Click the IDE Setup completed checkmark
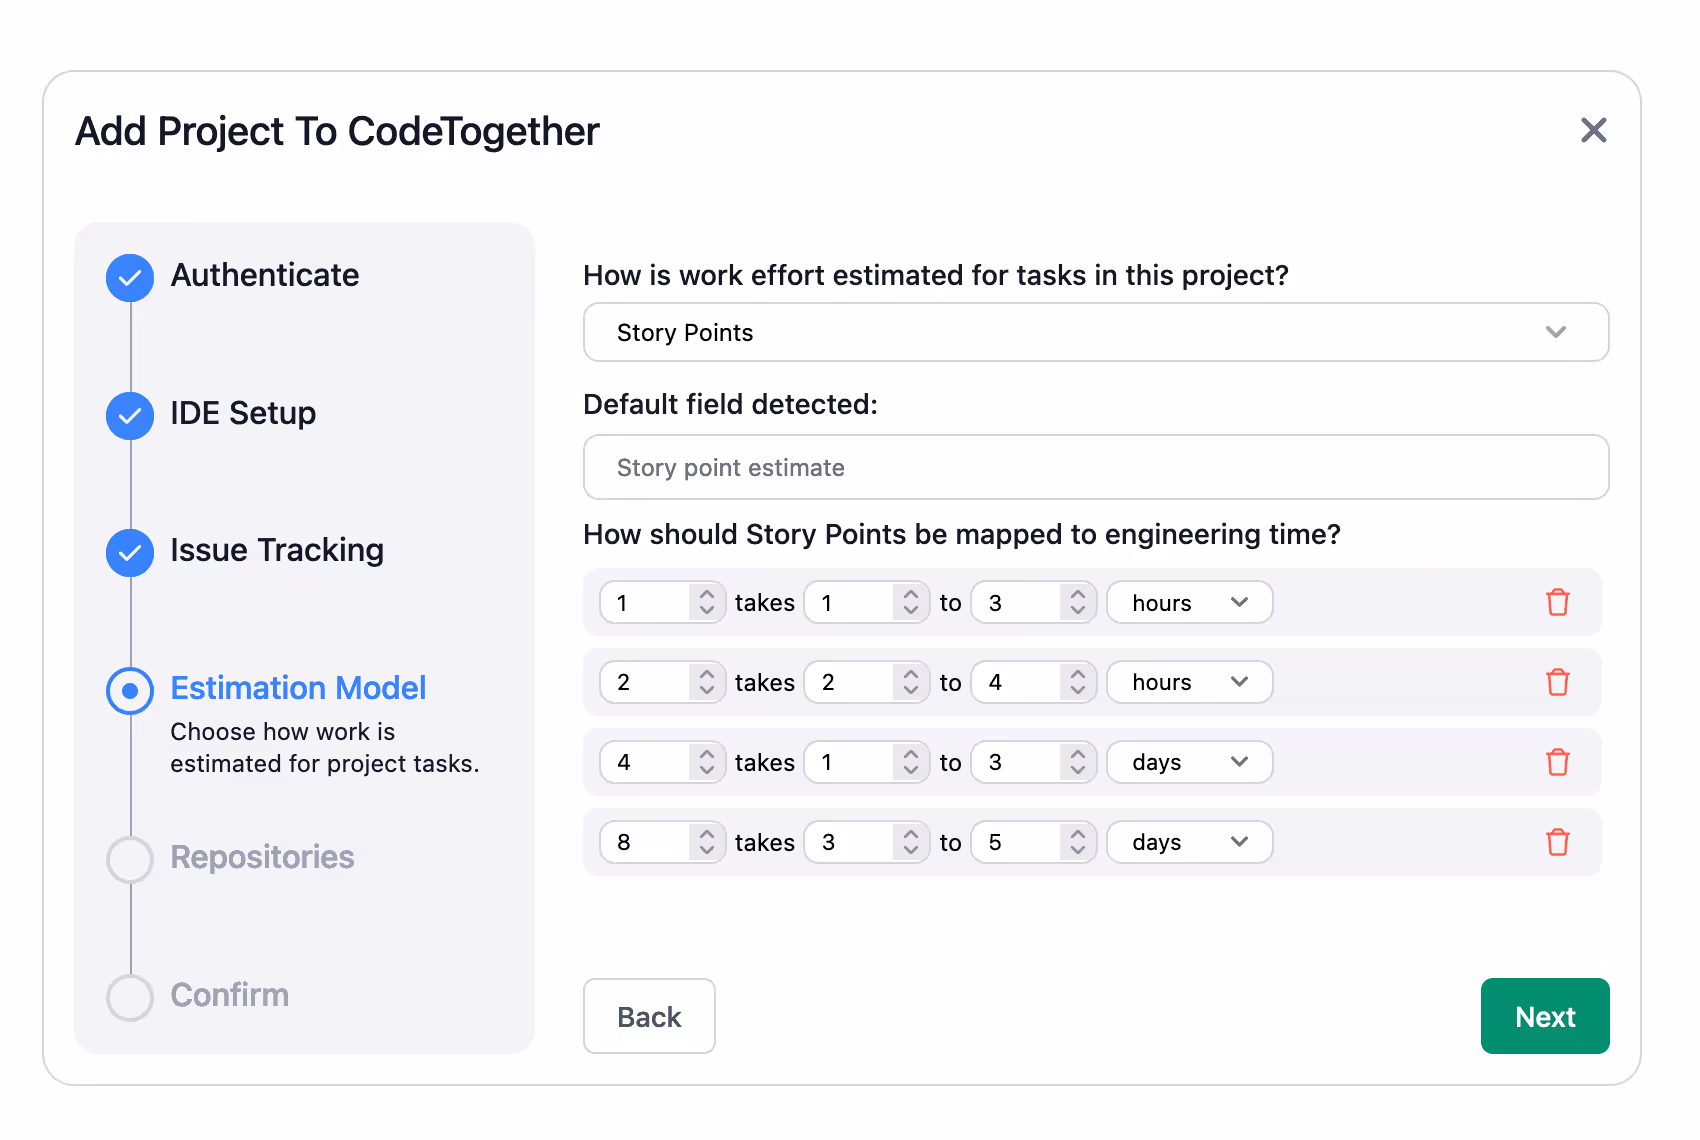Screen dimensions: 1700x1140 130,415
